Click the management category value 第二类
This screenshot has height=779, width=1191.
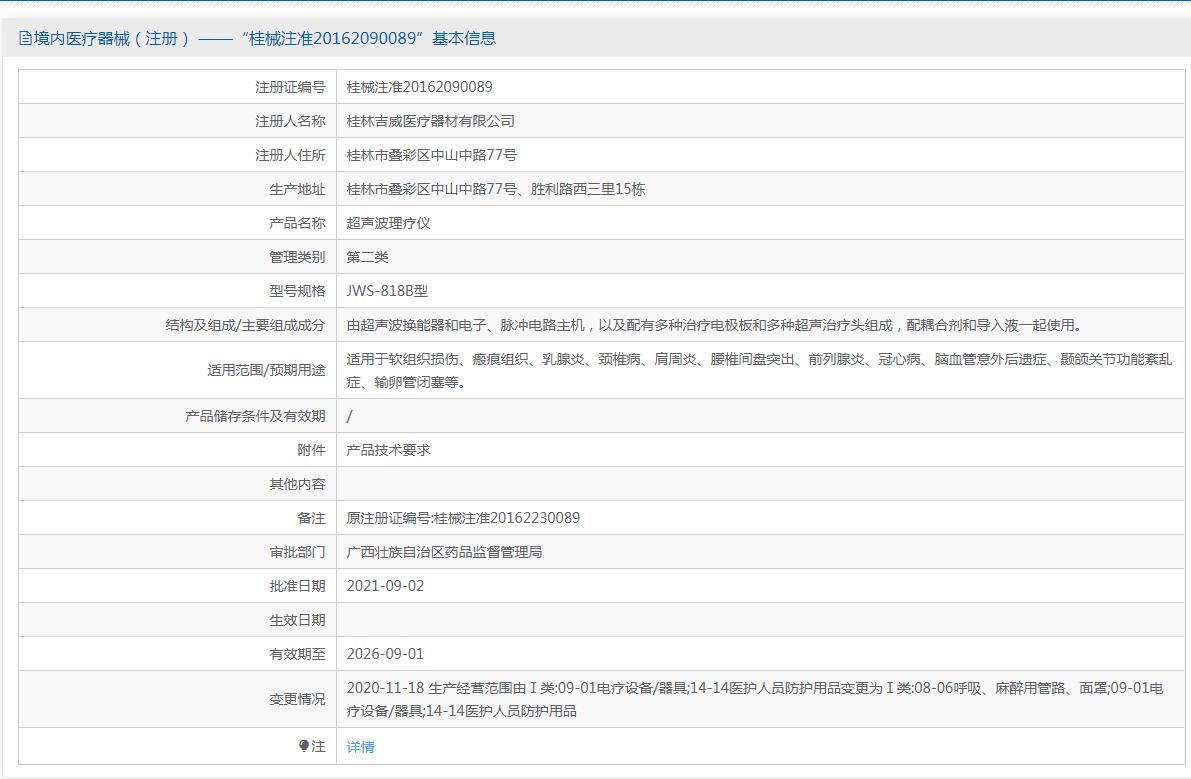point(367,257)
